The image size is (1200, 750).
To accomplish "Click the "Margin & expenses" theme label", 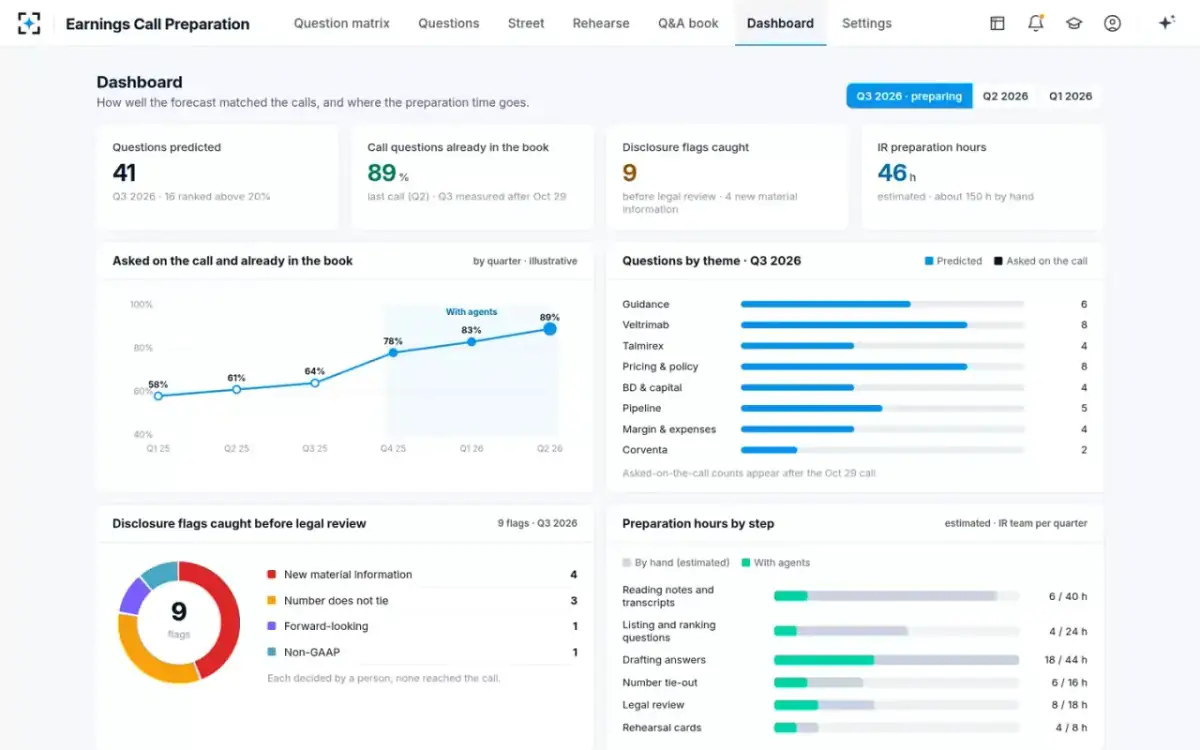I will 669,429.
